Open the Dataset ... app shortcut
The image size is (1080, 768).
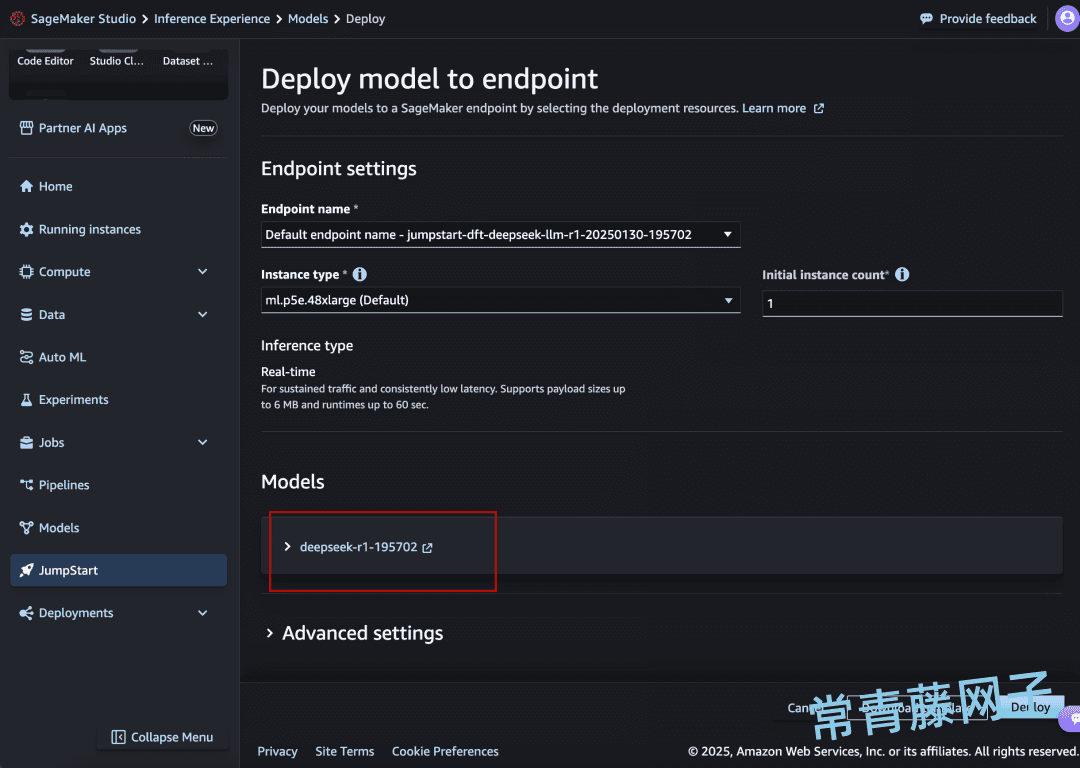(188, 61)
